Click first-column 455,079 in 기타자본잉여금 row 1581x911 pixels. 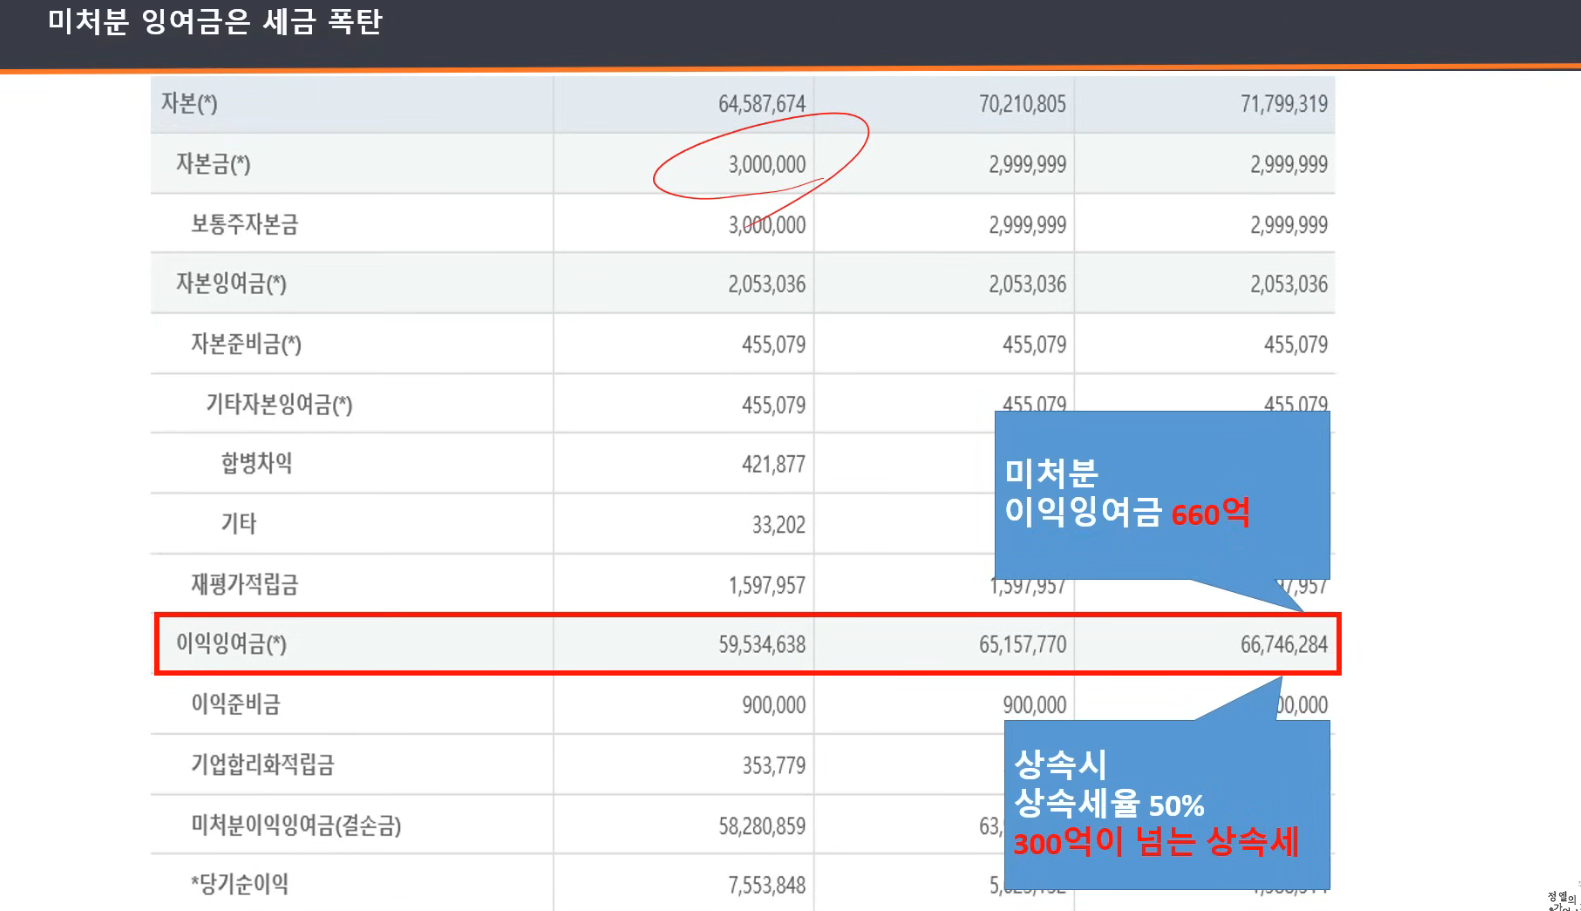coord(773,405)
